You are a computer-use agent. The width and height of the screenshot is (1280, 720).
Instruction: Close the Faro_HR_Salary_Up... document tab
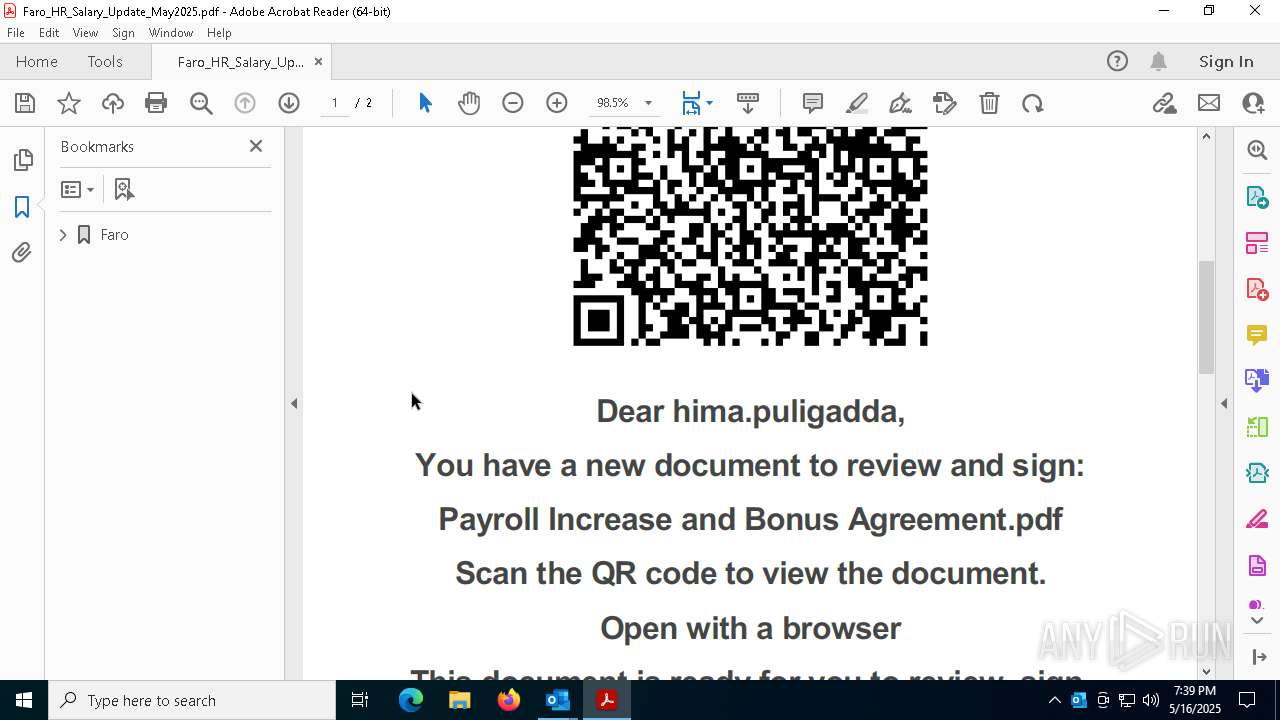pyautogui.click(x=318, y=62)
